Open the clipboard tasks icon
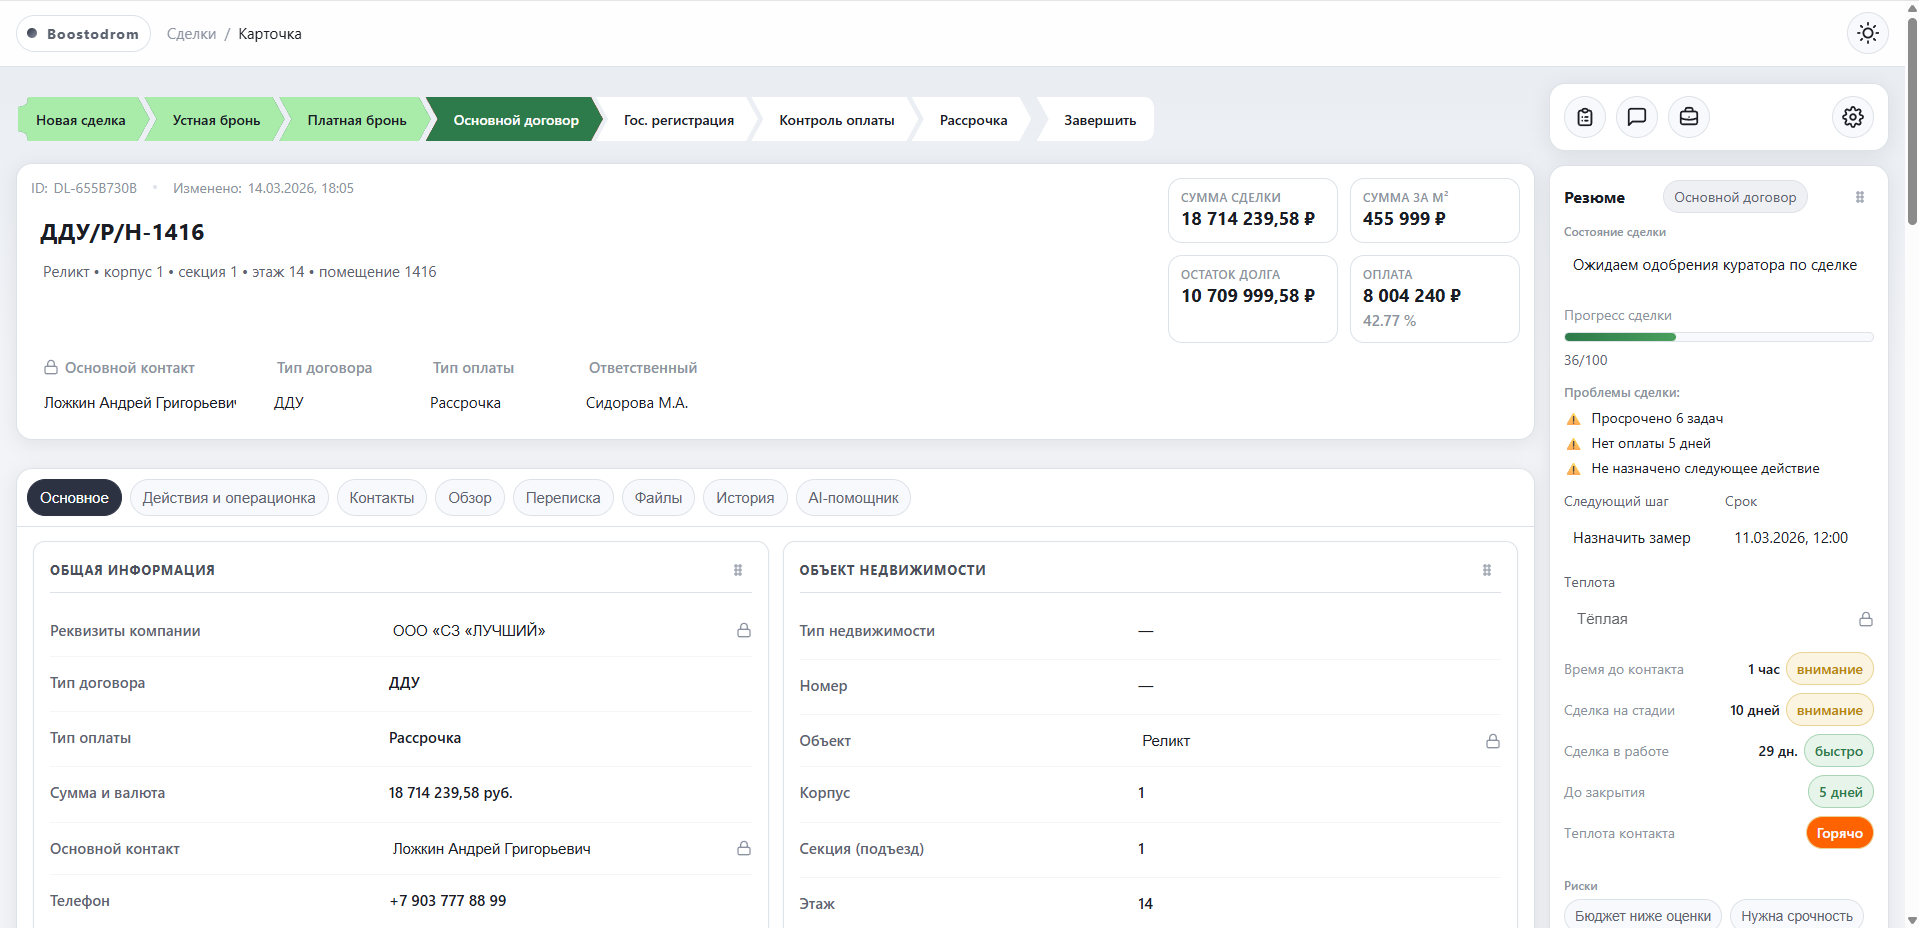This screenshot has width=1919, height=928. (x=1585, y=117)
